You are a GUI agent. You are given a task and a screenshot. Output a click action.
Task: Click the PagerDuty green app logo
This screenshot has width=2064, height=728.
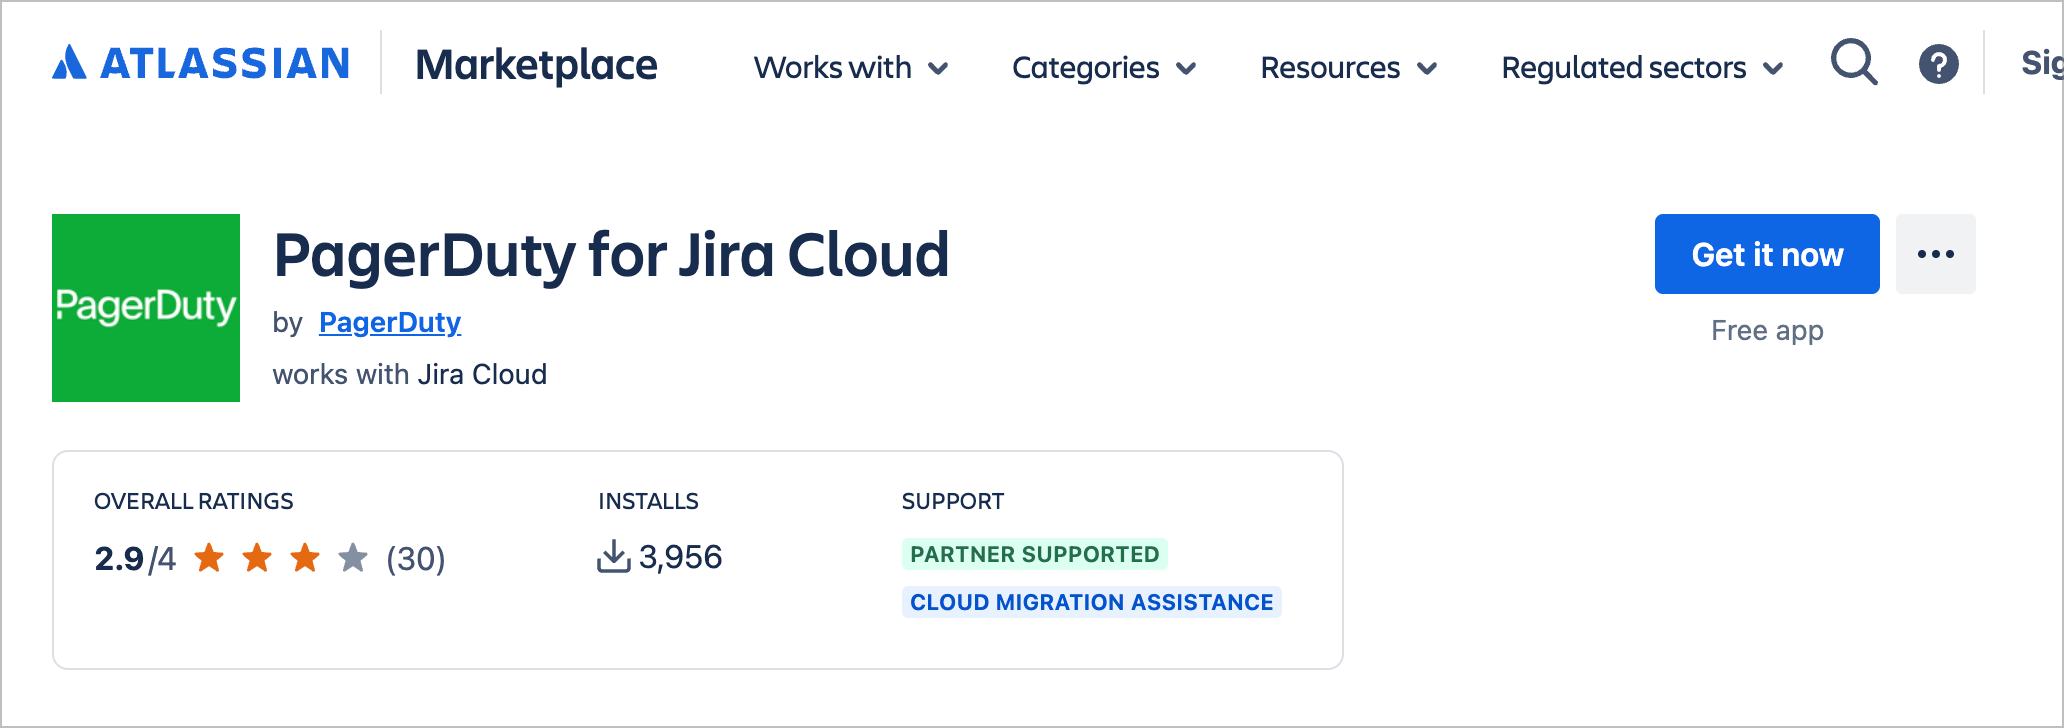(x=146, y=308)
